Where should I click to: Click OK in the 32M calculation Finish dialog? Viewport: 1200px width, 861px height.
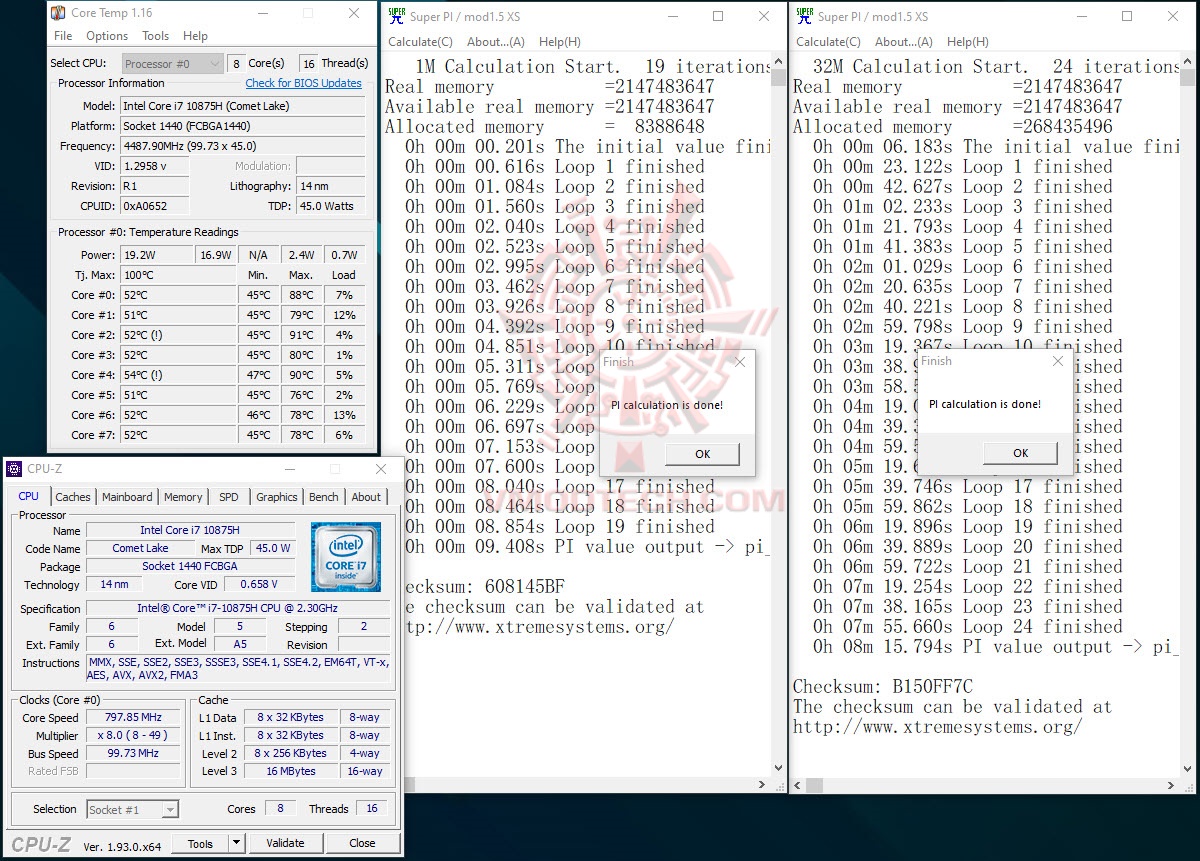[x=1021, y=452]
